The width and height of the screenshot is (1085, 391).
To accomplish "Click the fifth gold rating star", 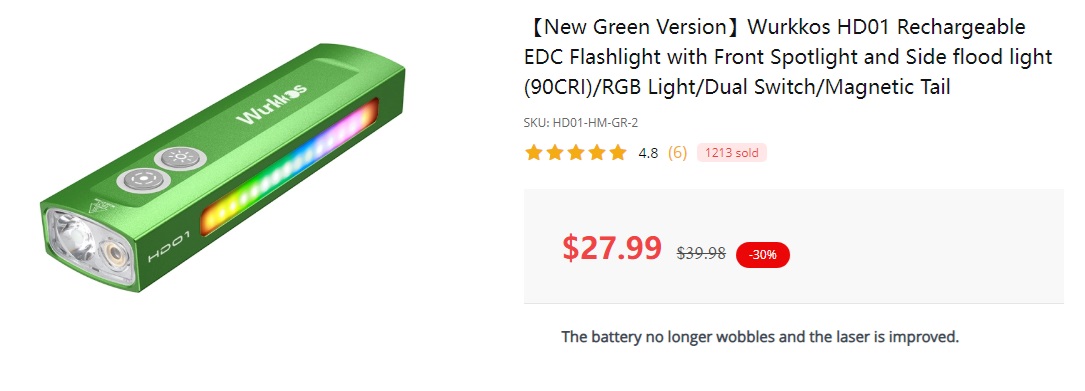I will pyautogui.click(x=618, y=152).
